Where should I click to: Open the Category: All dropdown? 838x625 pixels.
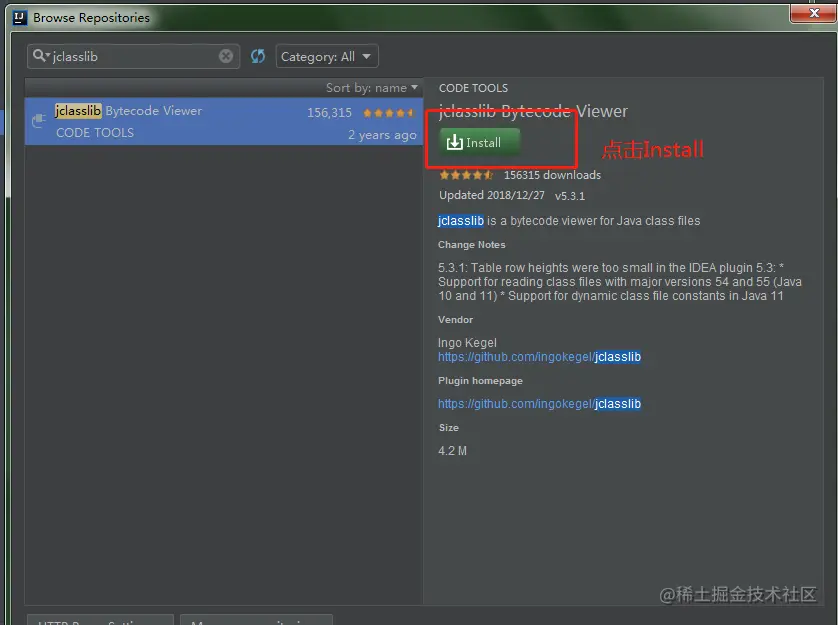tap(326, 56)
